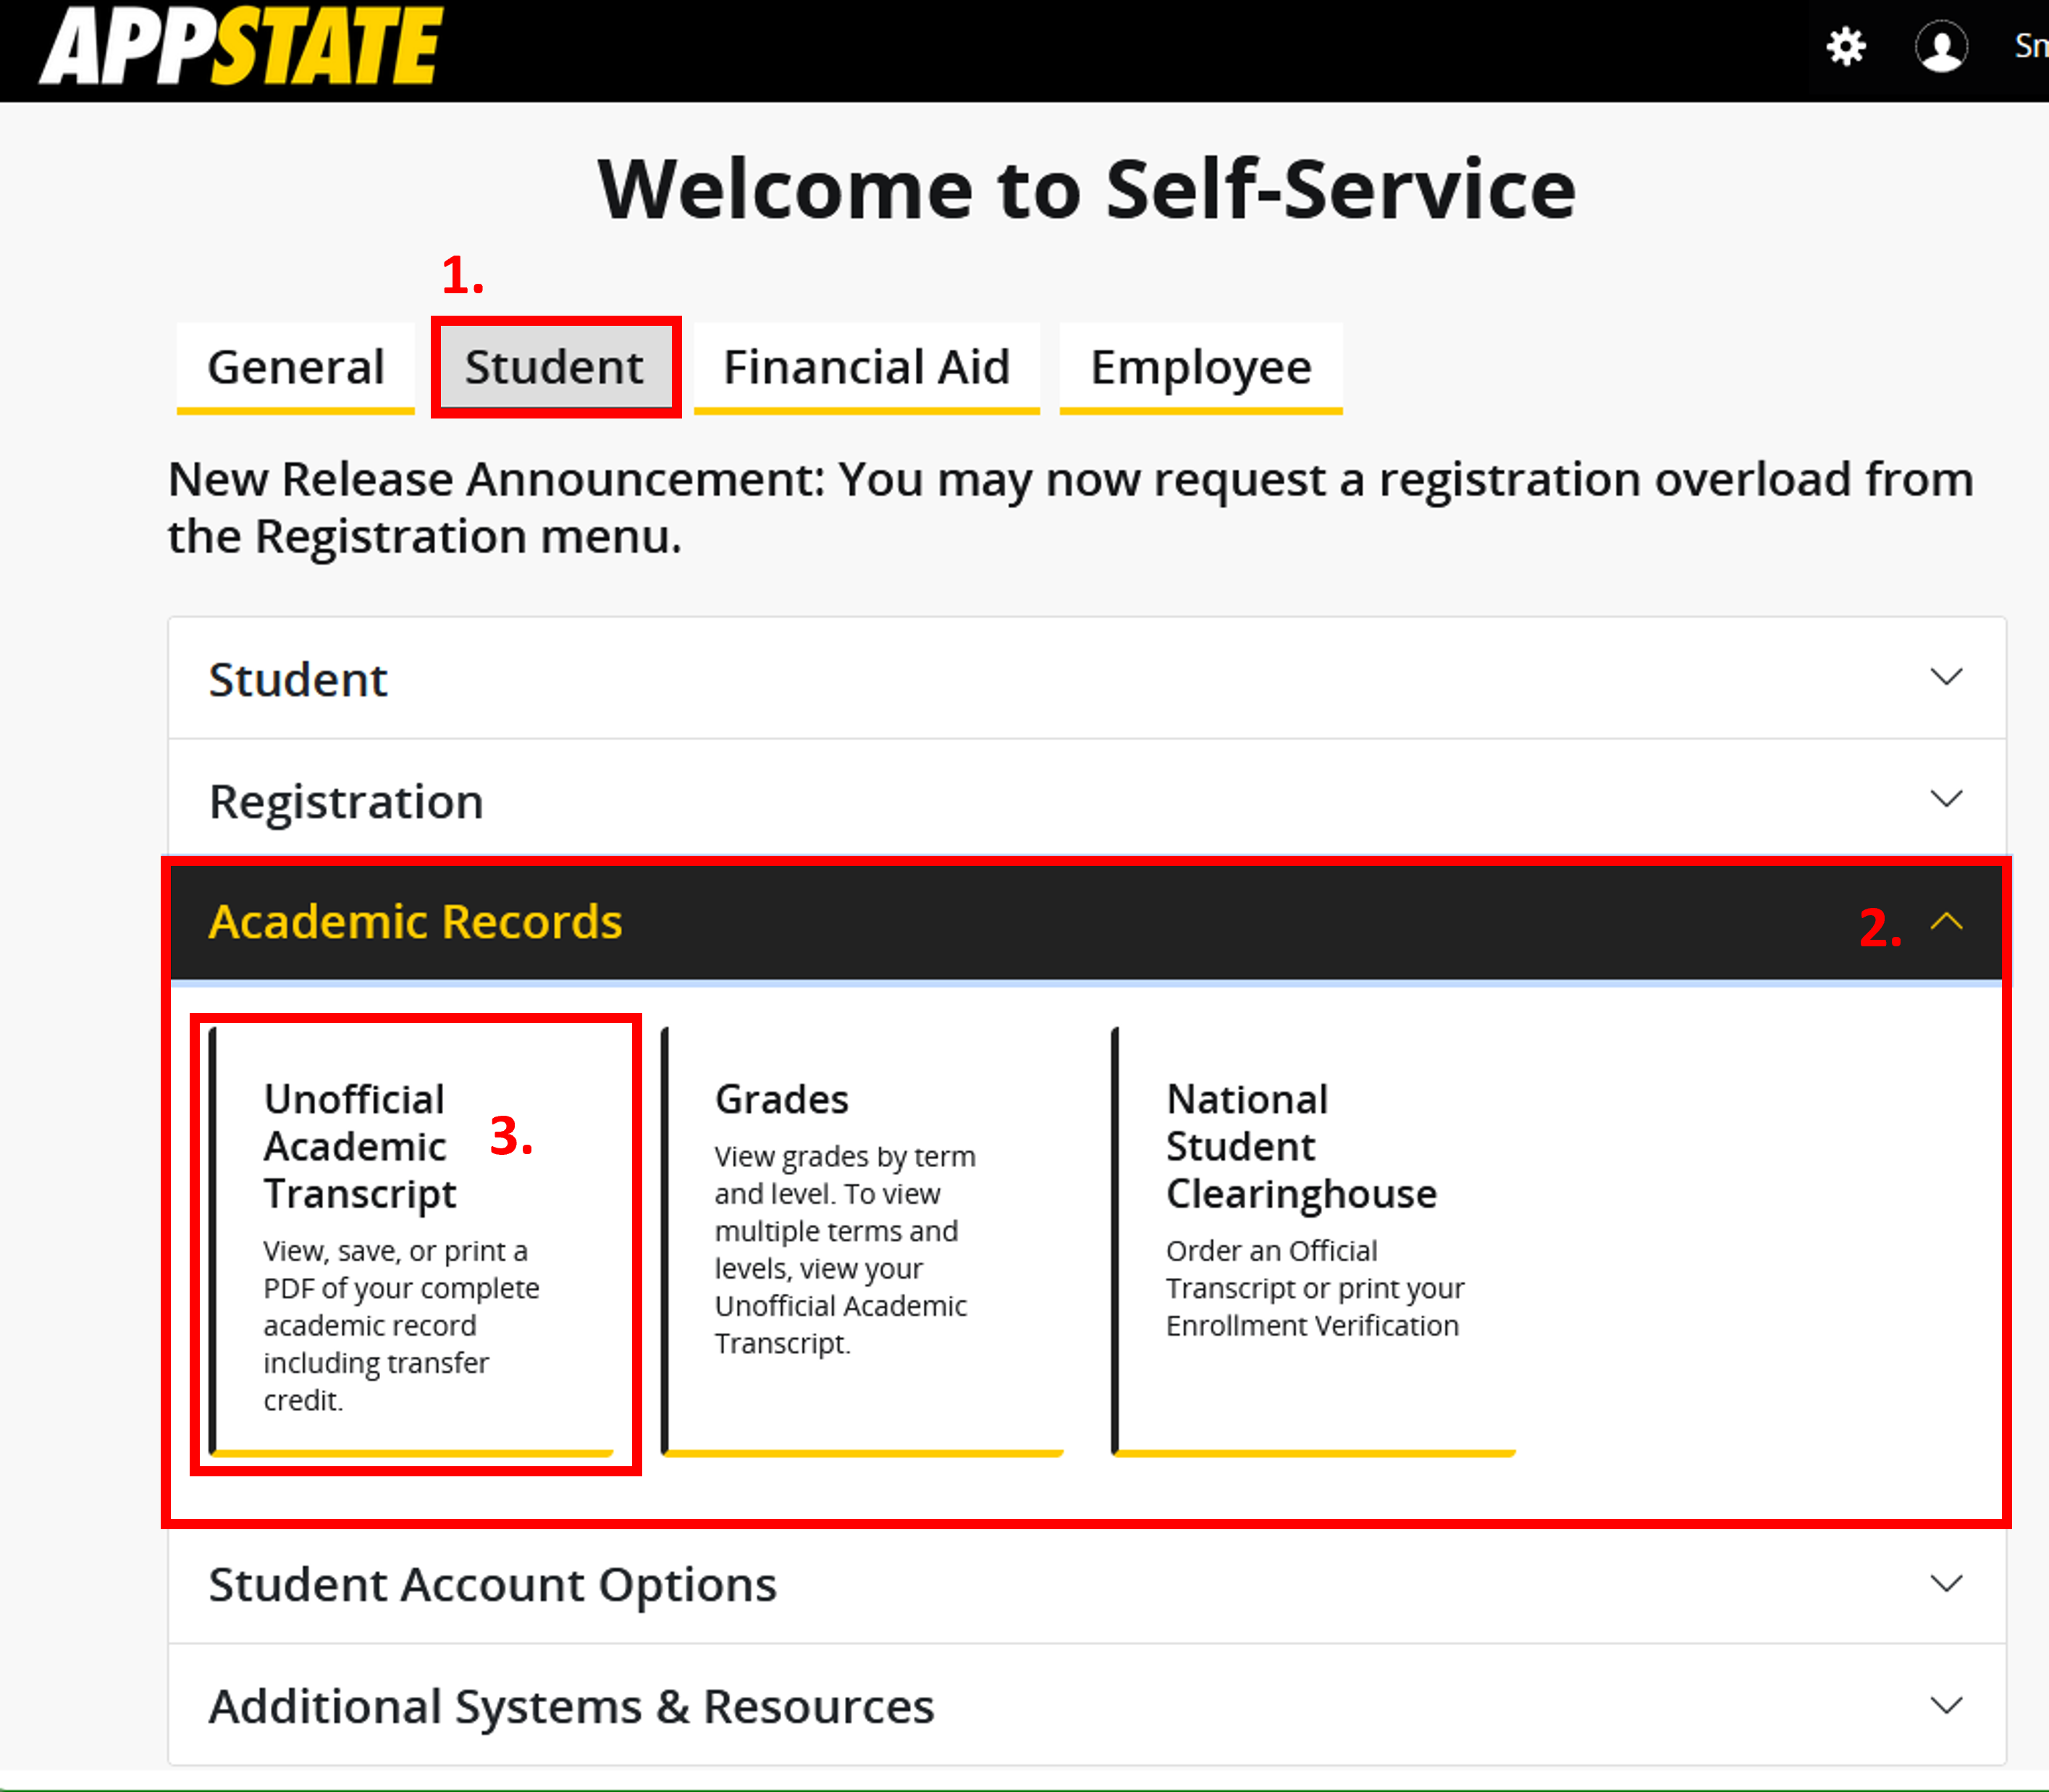Screen dimensions: 2049x1792
Task: Collapse the Academic Records section chevron
Action: [x=1946, y=921]
